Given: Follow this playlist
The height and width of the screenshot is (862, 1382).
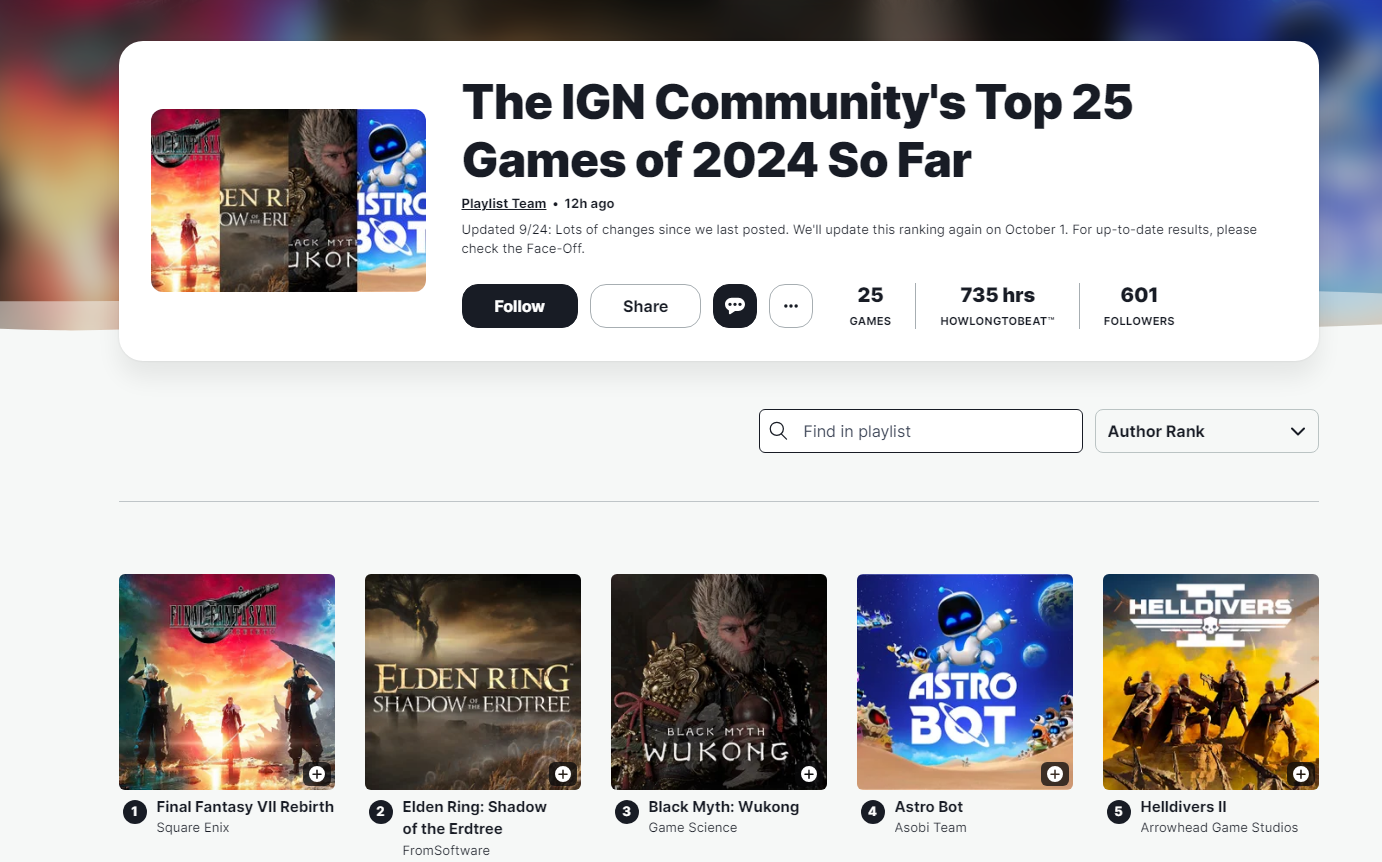Looking at the screenshot, I should (519, 306).
